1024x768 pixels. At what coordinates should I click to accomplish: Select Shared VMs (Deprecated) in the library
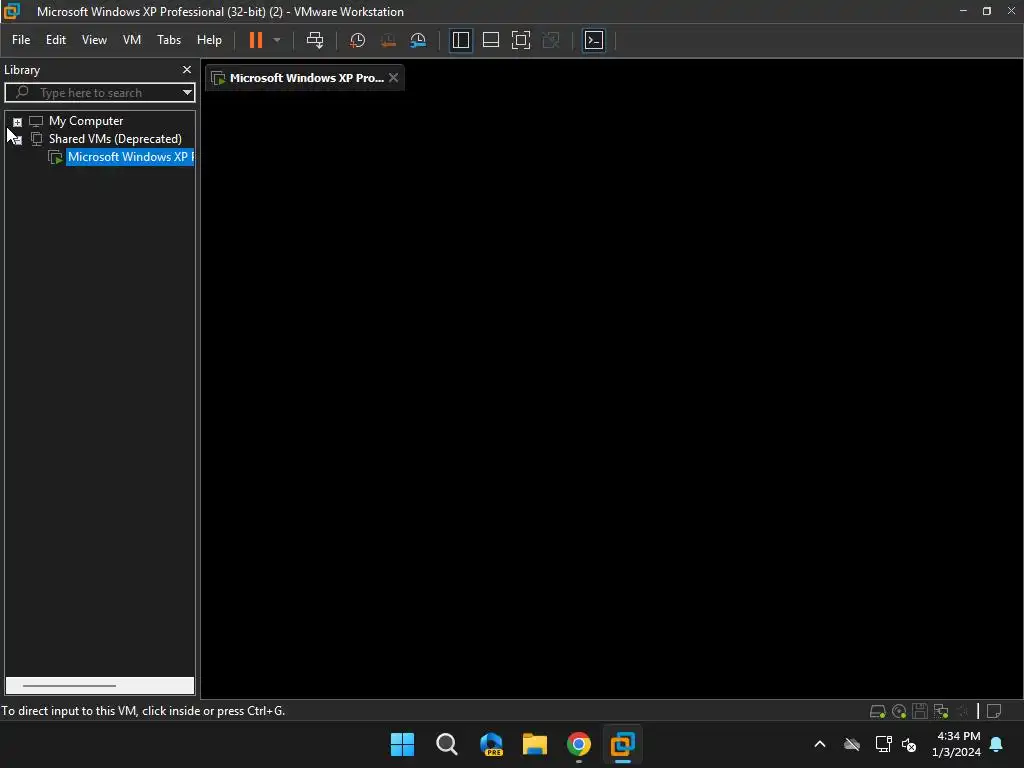pos(115,138)
